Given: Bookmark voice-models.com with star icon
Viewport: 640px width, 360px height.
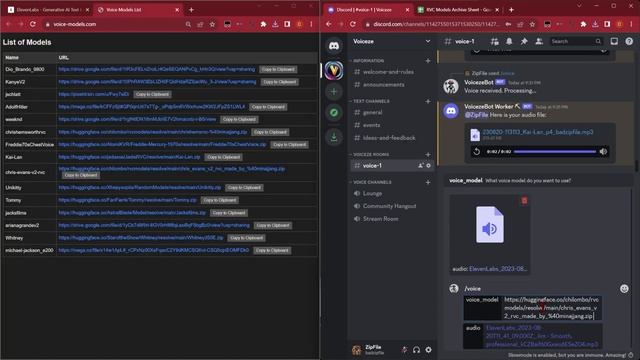Looking at the screenshot, I should (212, 24).
